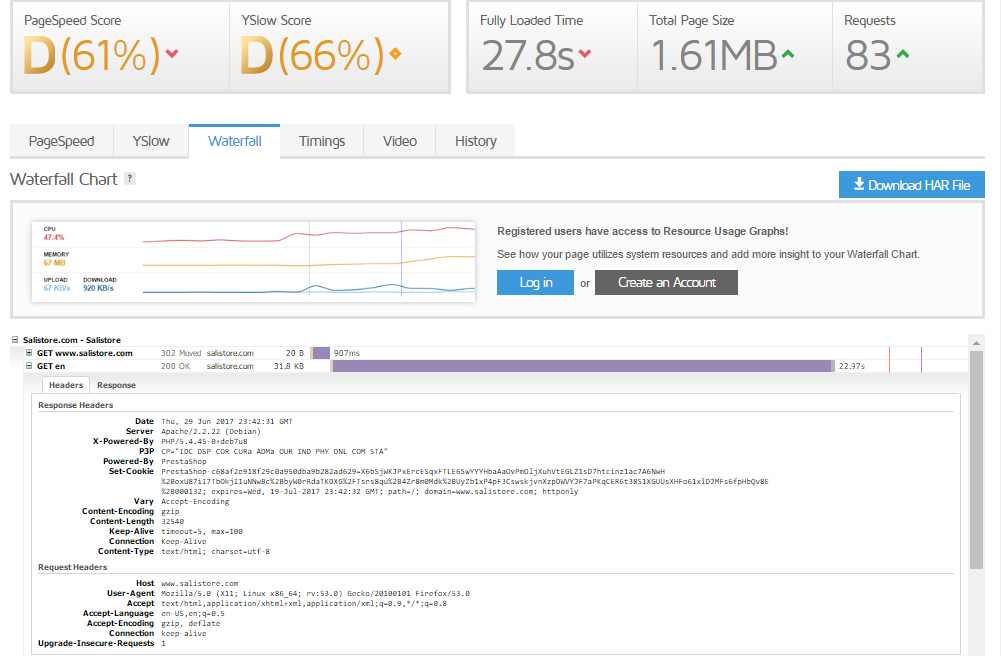Click the Requests green up arrow

tap(903, 54)
